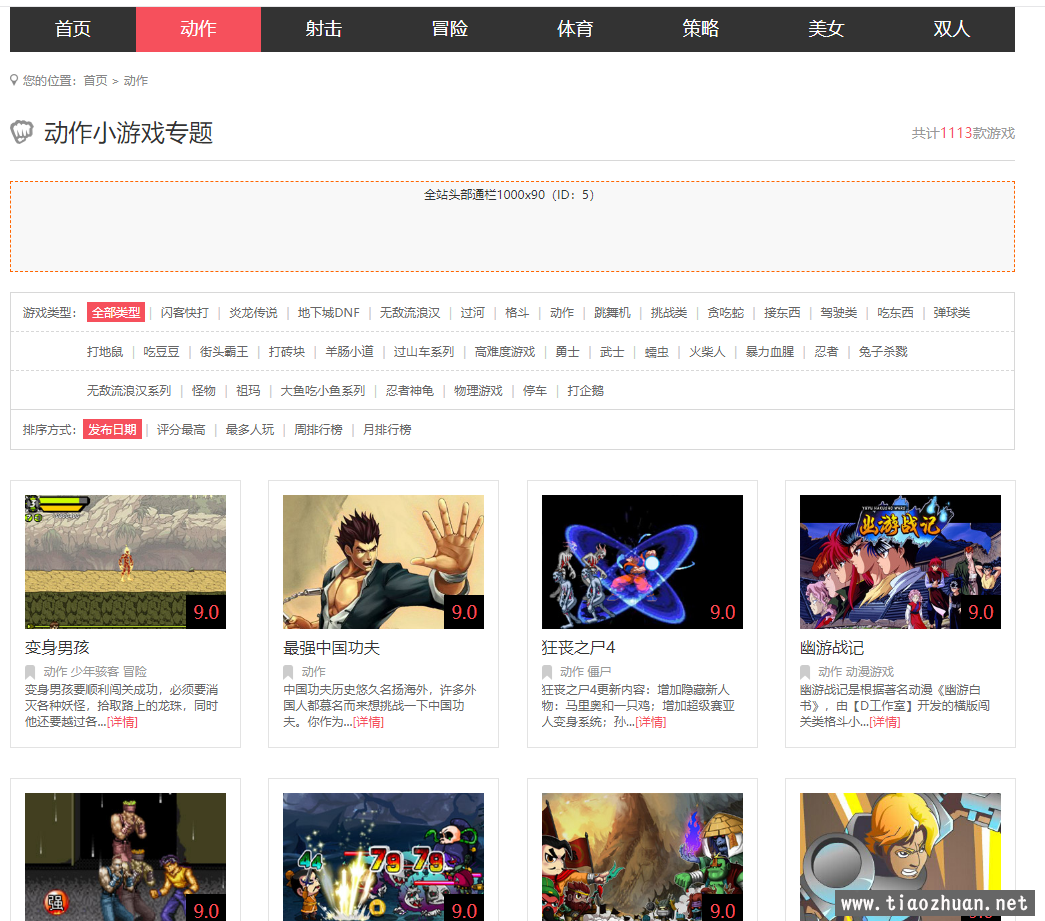Select the 全部类型 game type filter
The width and height of the screenshot is (1045, 921).
[x=115, y=313]
